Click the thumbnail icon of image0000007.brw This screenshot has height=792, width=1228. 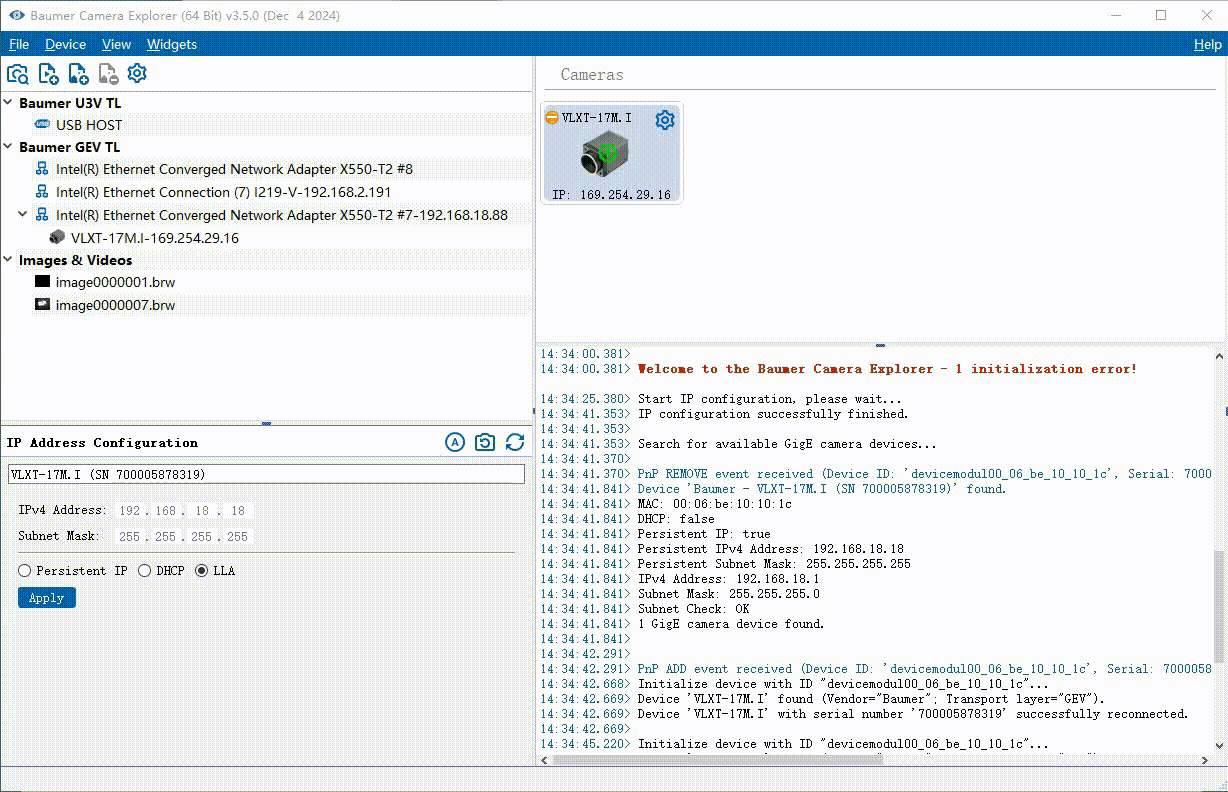[x=42, y=305]
